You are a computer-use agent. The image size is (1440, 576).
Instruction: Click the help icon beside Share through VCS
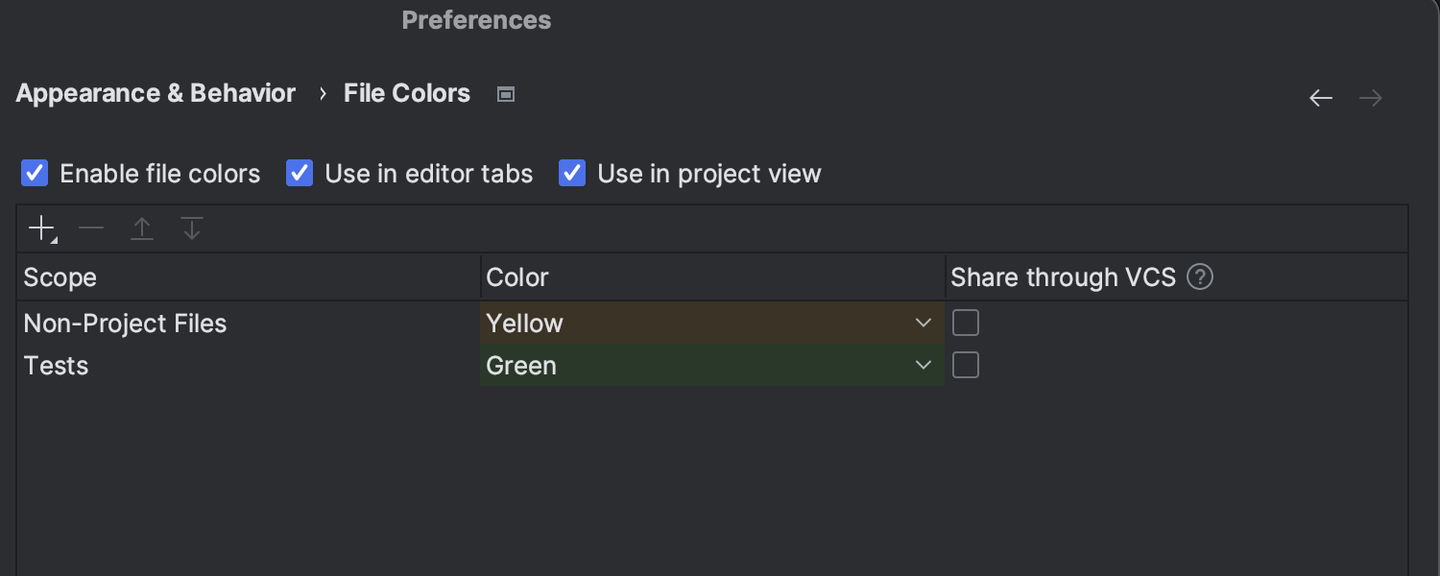tap(1199, 277)
